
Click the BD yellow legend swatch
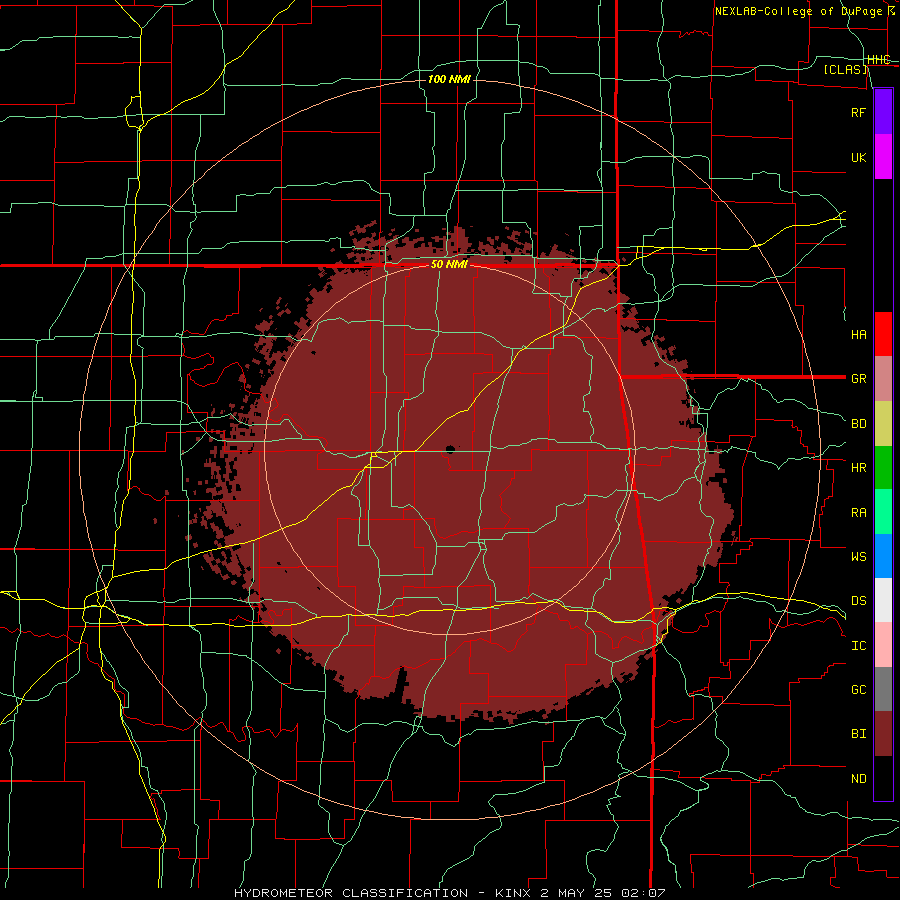coord(883,423)
